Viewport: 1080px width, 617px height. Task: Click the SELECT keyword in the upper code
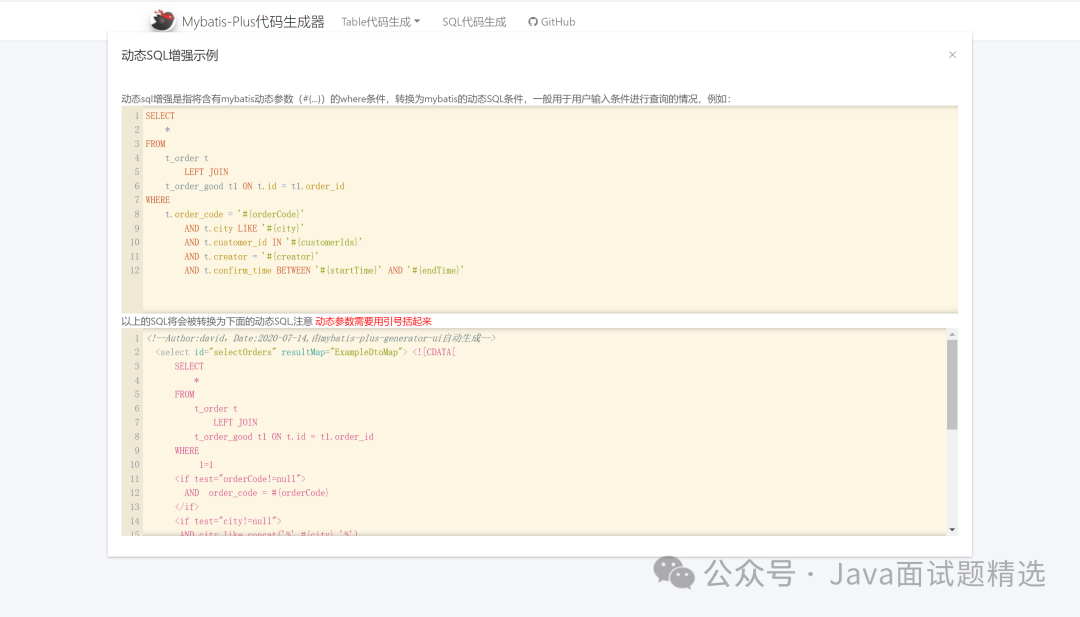click(x=160, y=115)
